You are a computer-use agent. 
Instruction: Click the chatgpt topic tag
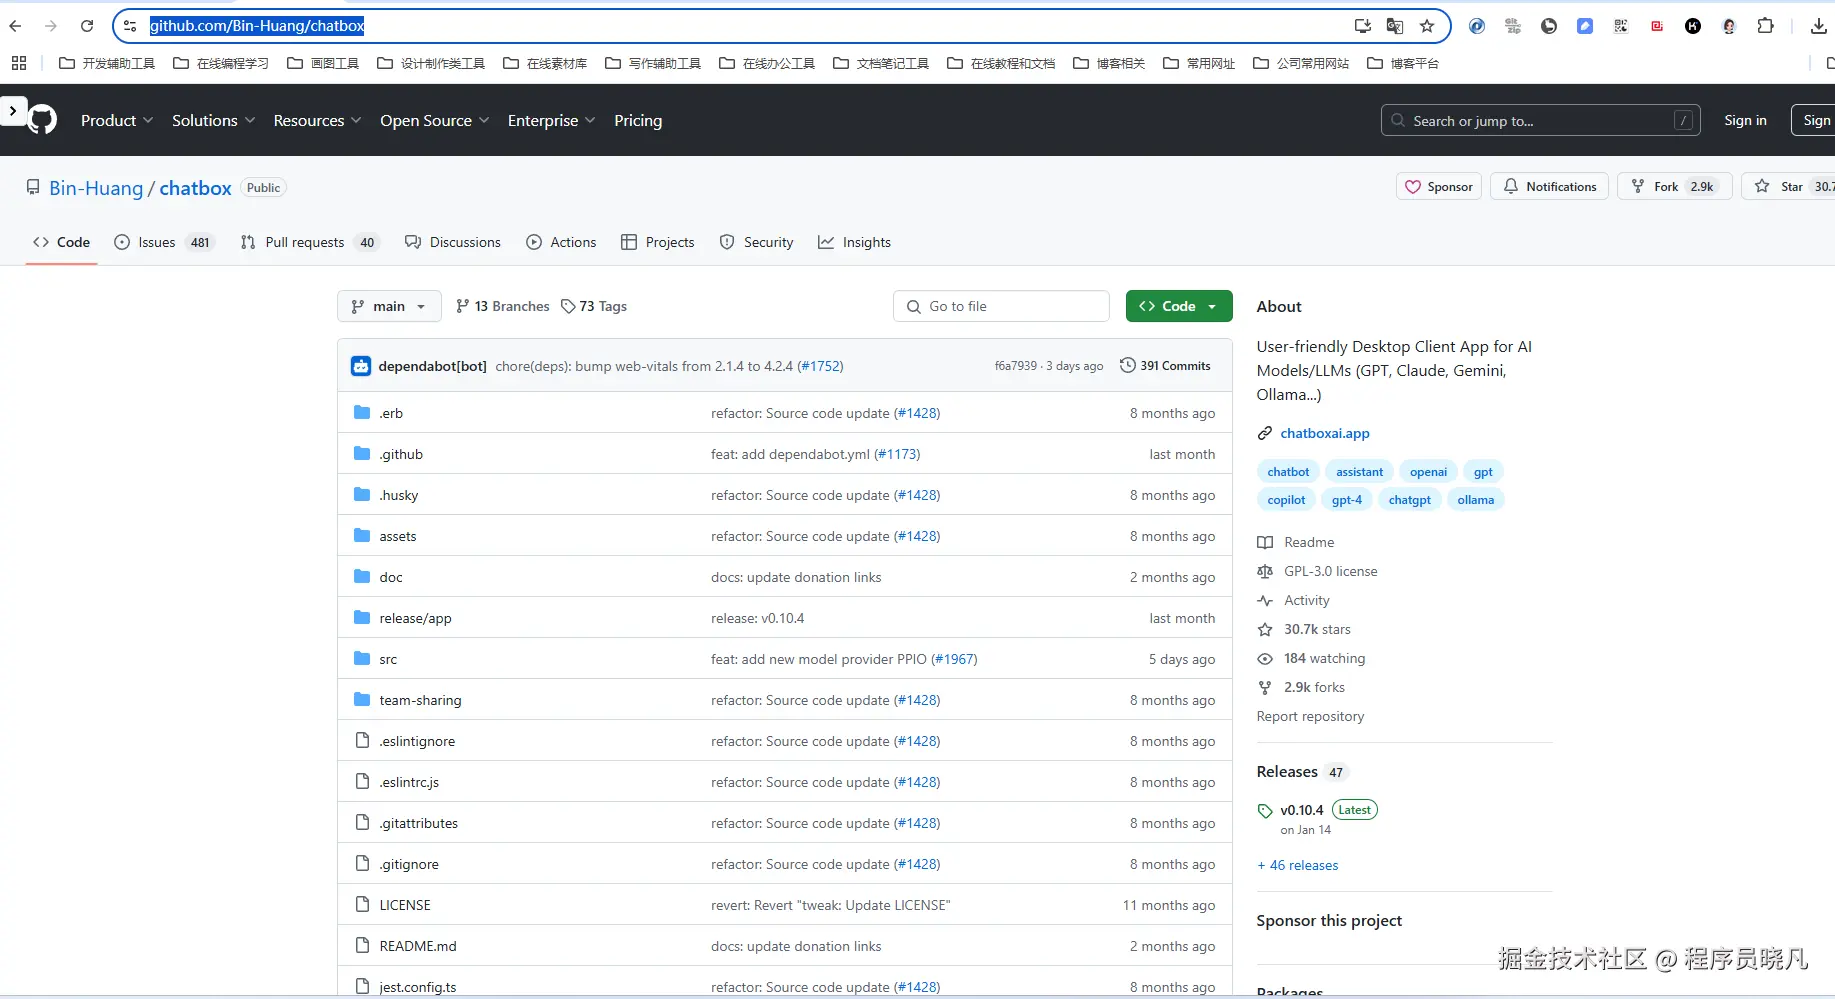click(1409, 500)
